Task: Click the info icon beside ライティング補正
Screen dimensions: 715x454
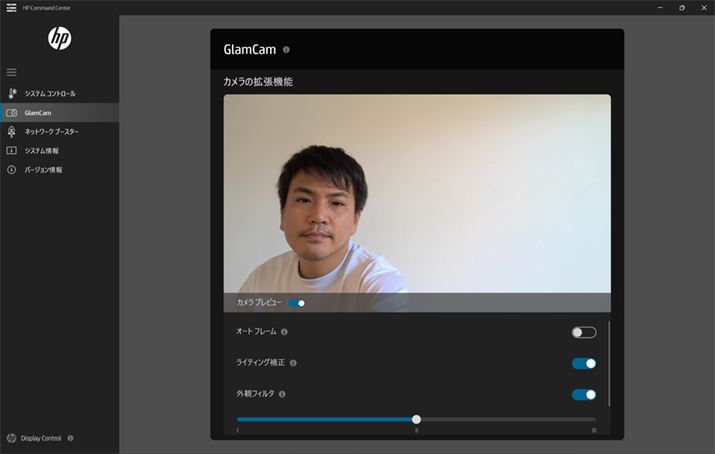Action: tap(293, 363)
